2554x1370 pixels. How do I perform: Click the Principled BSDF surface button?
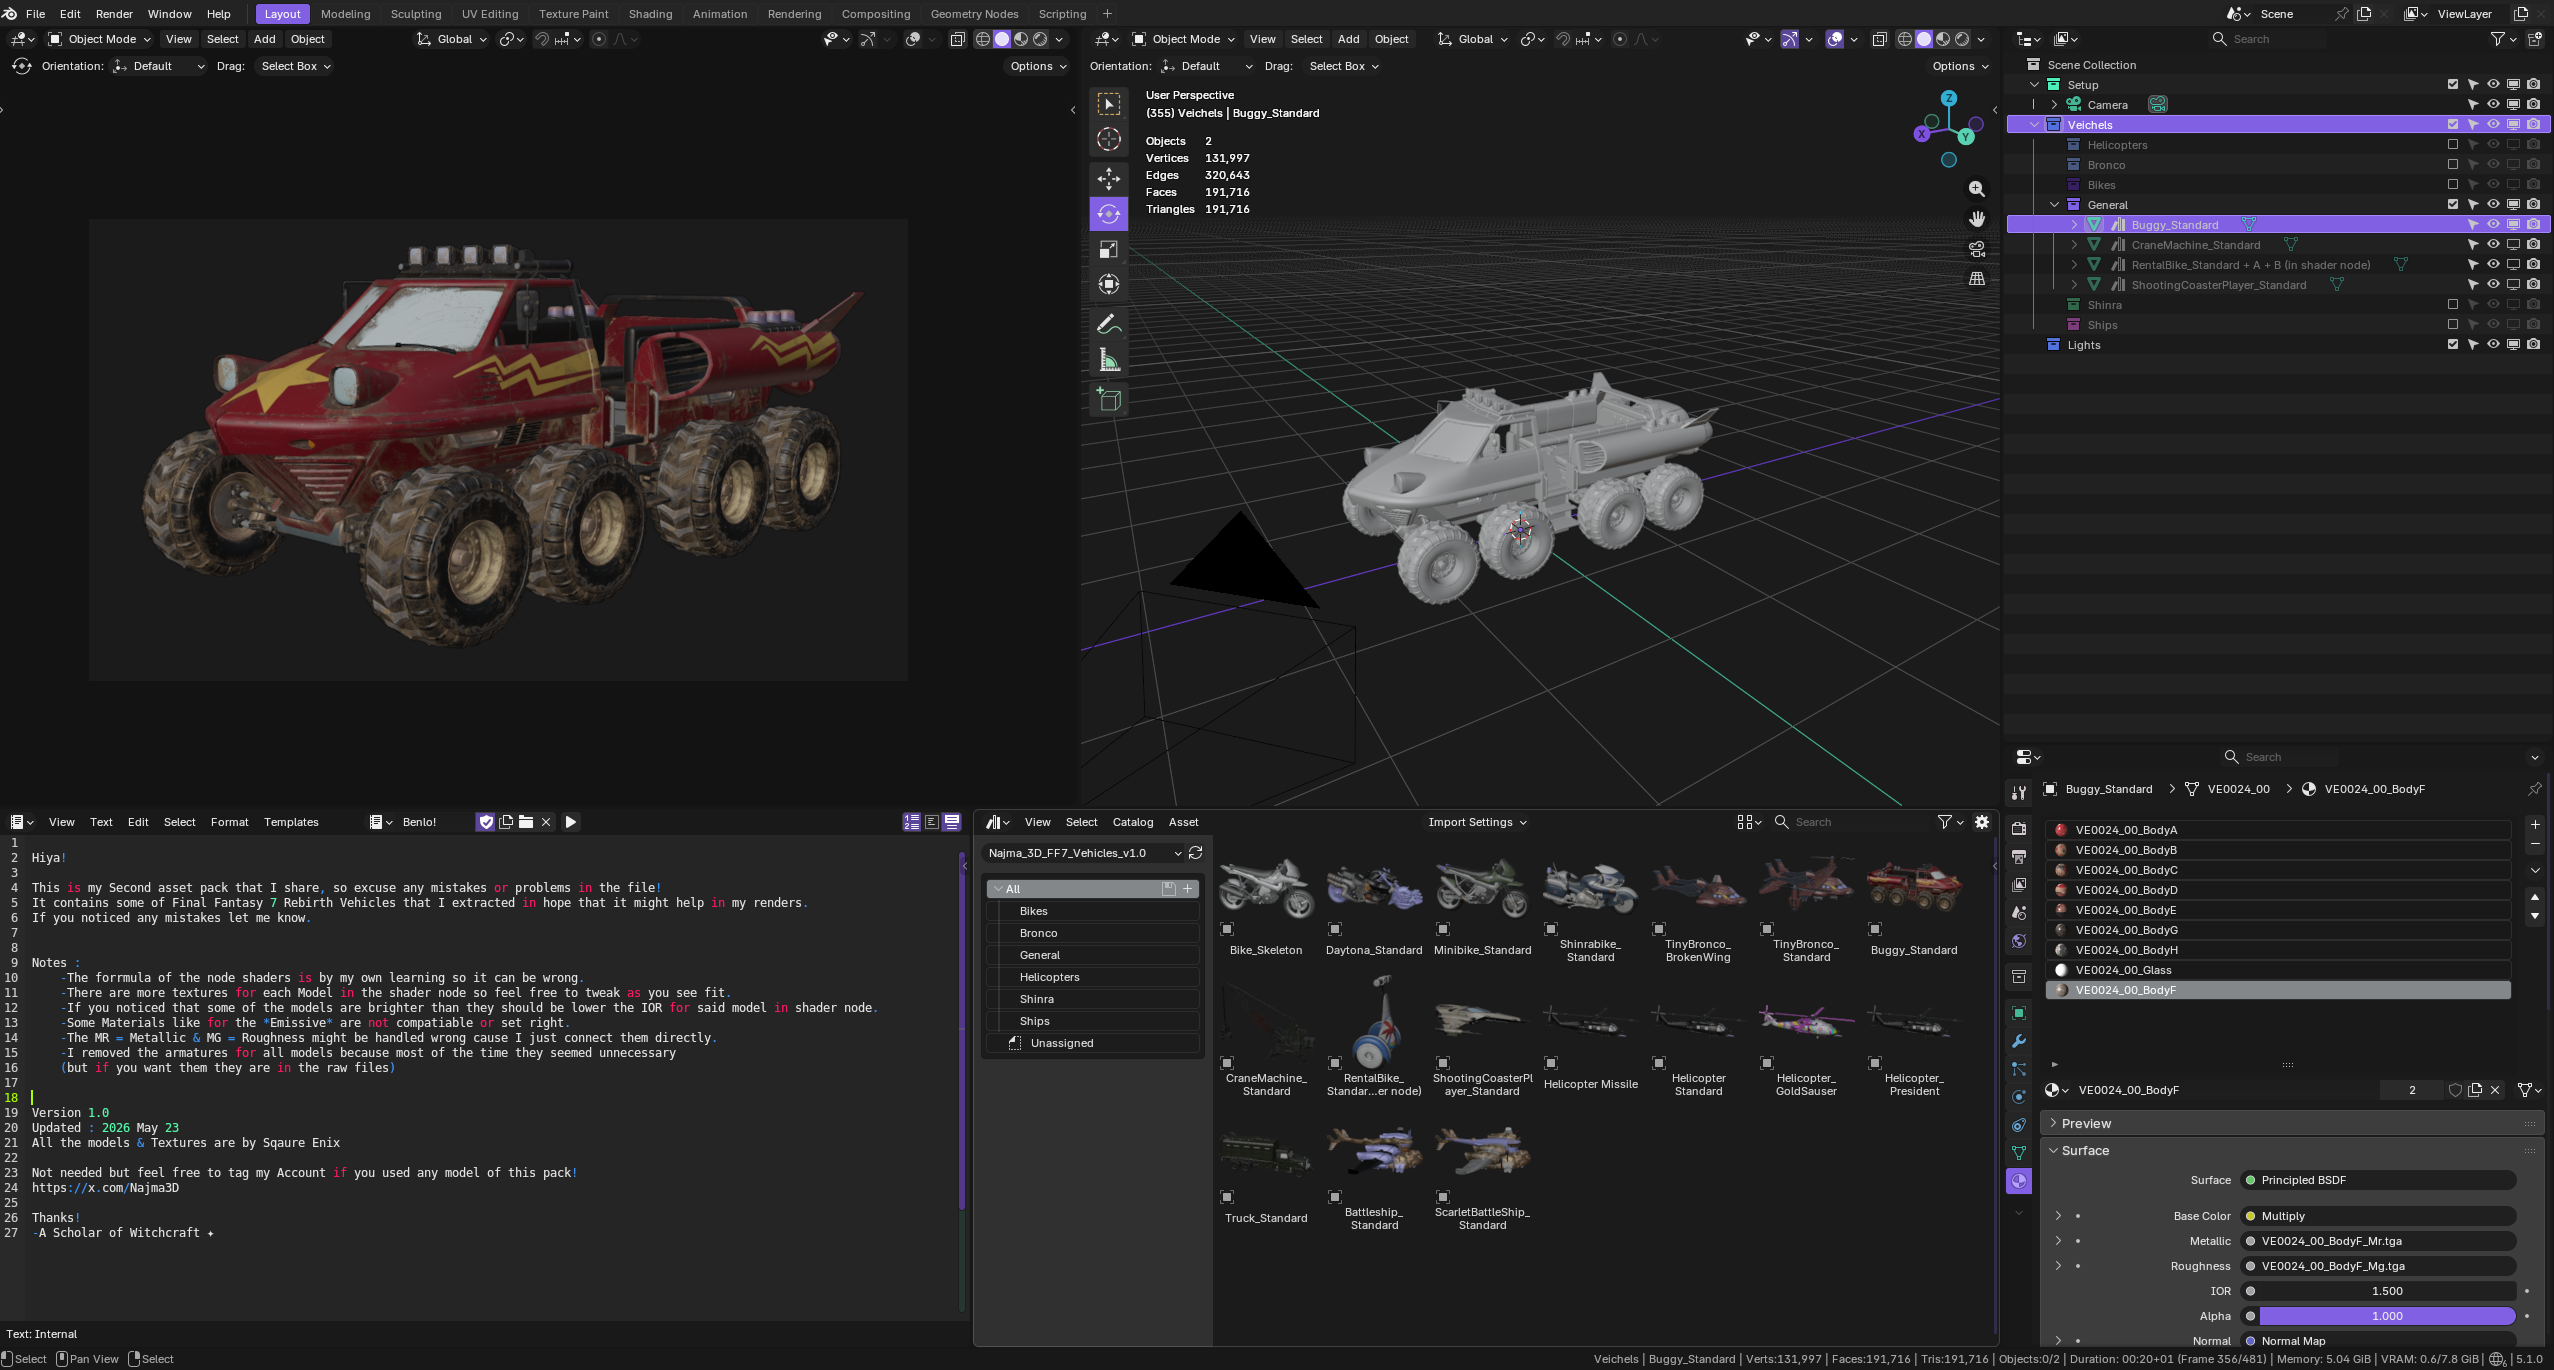click(2378, 1180)
